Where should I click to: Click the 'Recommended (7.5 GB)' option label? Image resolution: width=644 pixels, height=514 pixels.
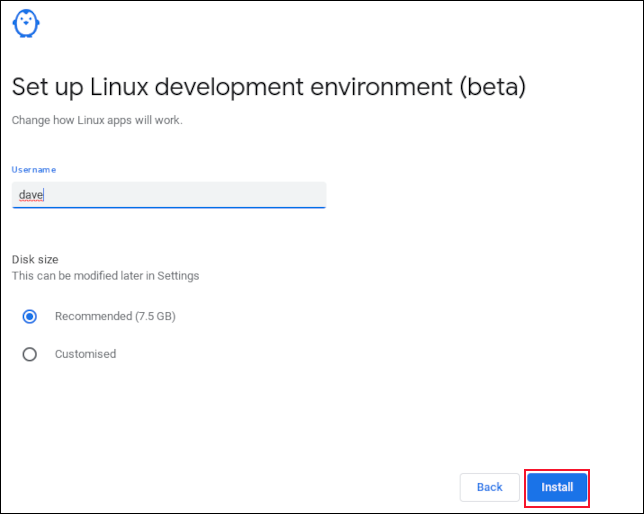(115, 316)
